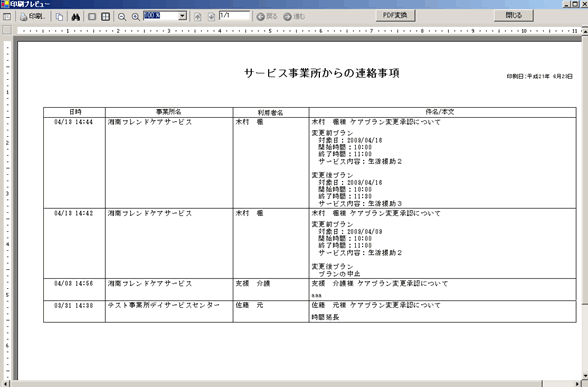Open find with the binoculars icon
This screenshot has height=387, width=588.
coord(76,17)
